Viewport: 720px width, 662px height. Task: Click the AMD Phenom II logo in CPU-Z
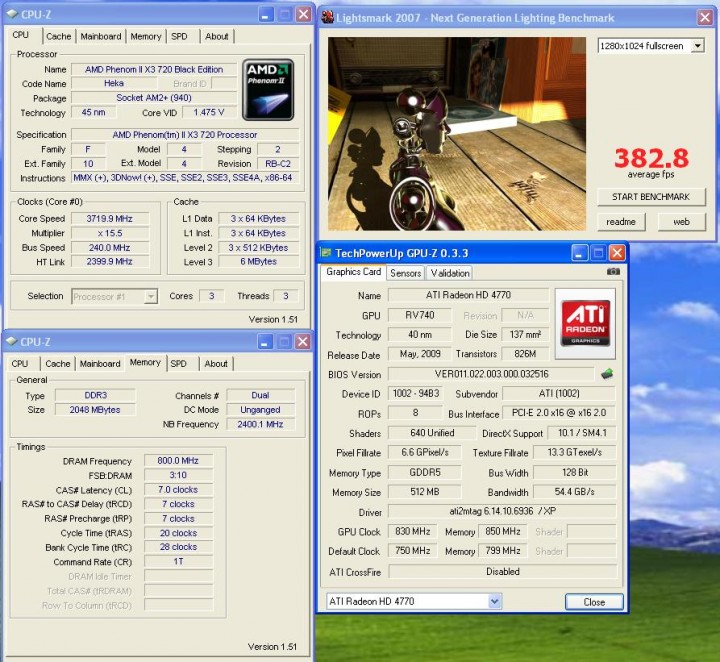coord(268,90)
